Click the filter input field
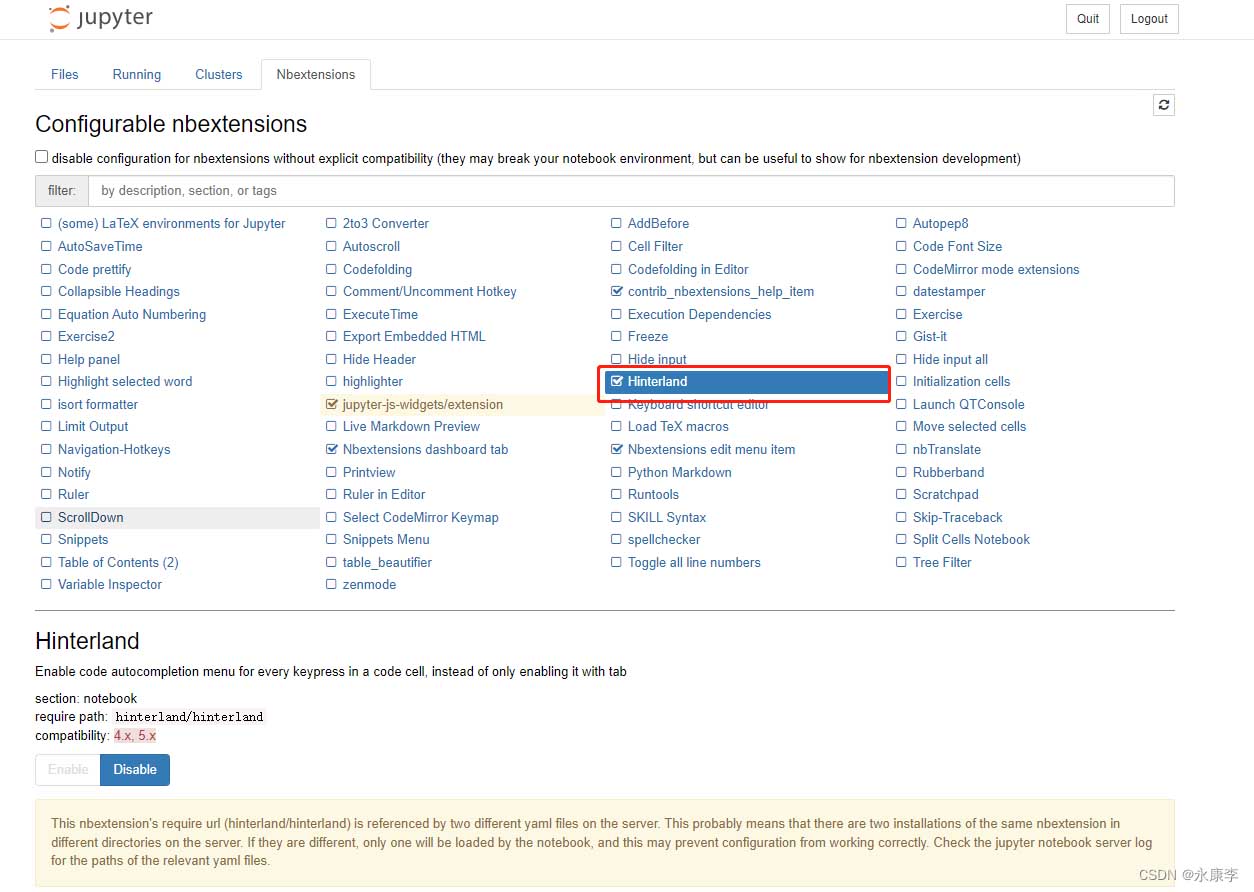 [x=631, y=191]
